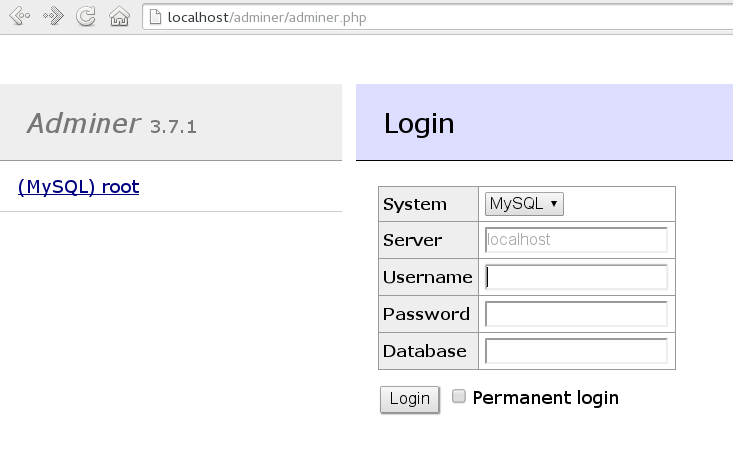Viewport: 733px width, 456px height.
Task: Click the browser back arrow icon
Action: pyautogui.click(x=20, y=16)
